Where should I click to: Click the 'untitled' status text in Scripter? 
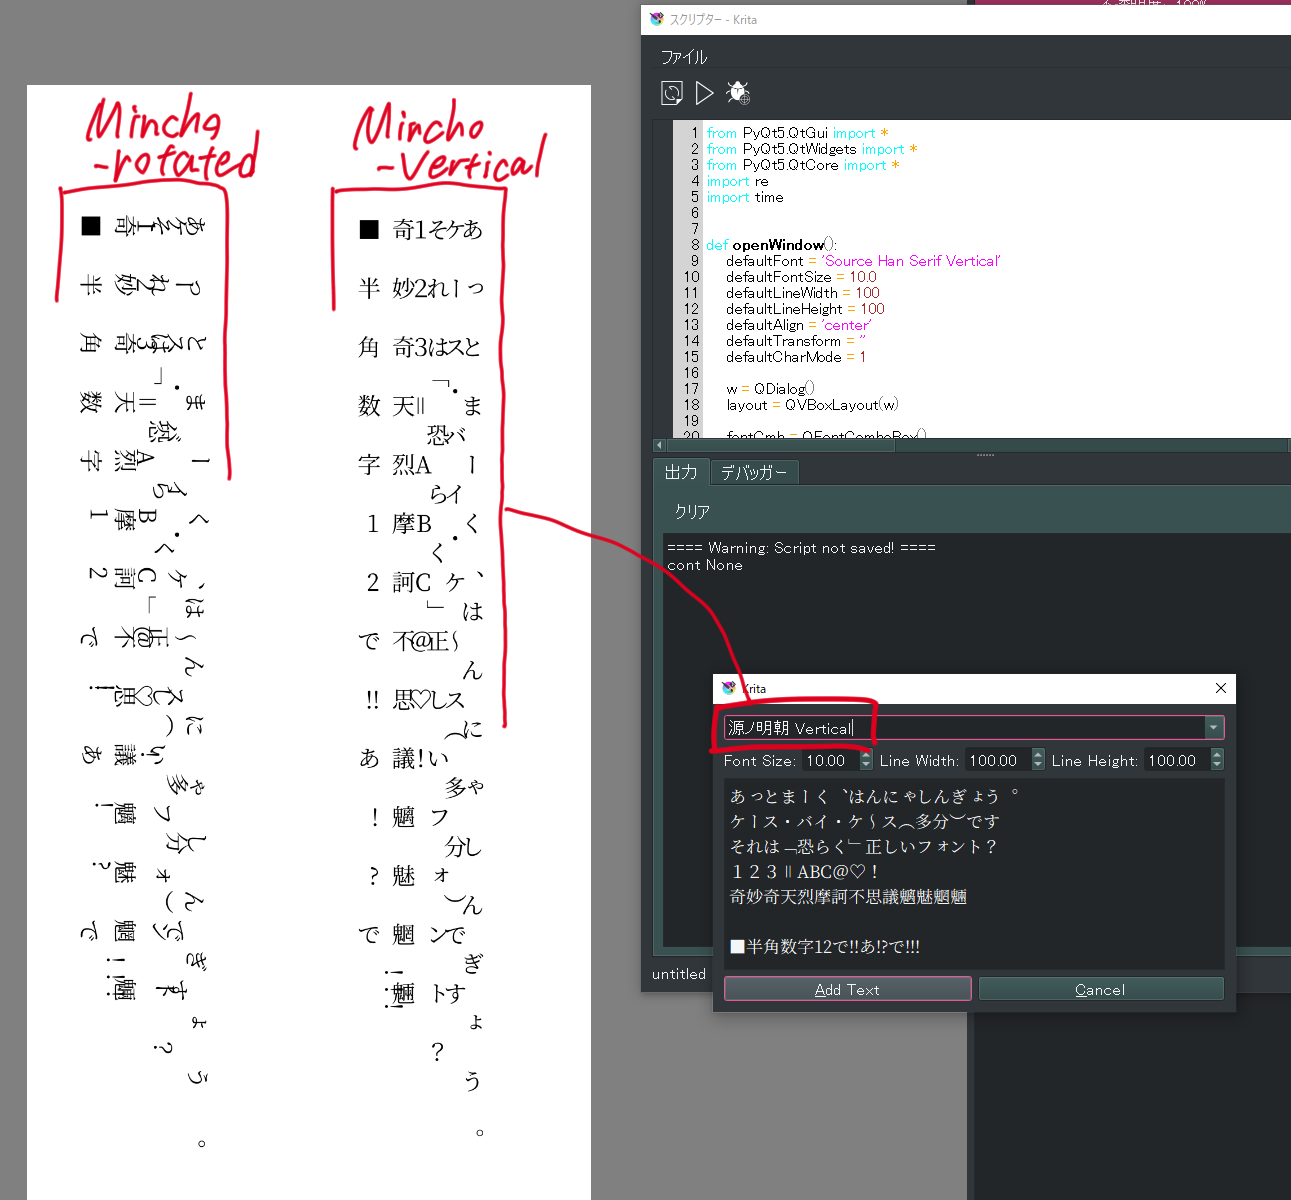pyautogui.click(x=679, y=974)
